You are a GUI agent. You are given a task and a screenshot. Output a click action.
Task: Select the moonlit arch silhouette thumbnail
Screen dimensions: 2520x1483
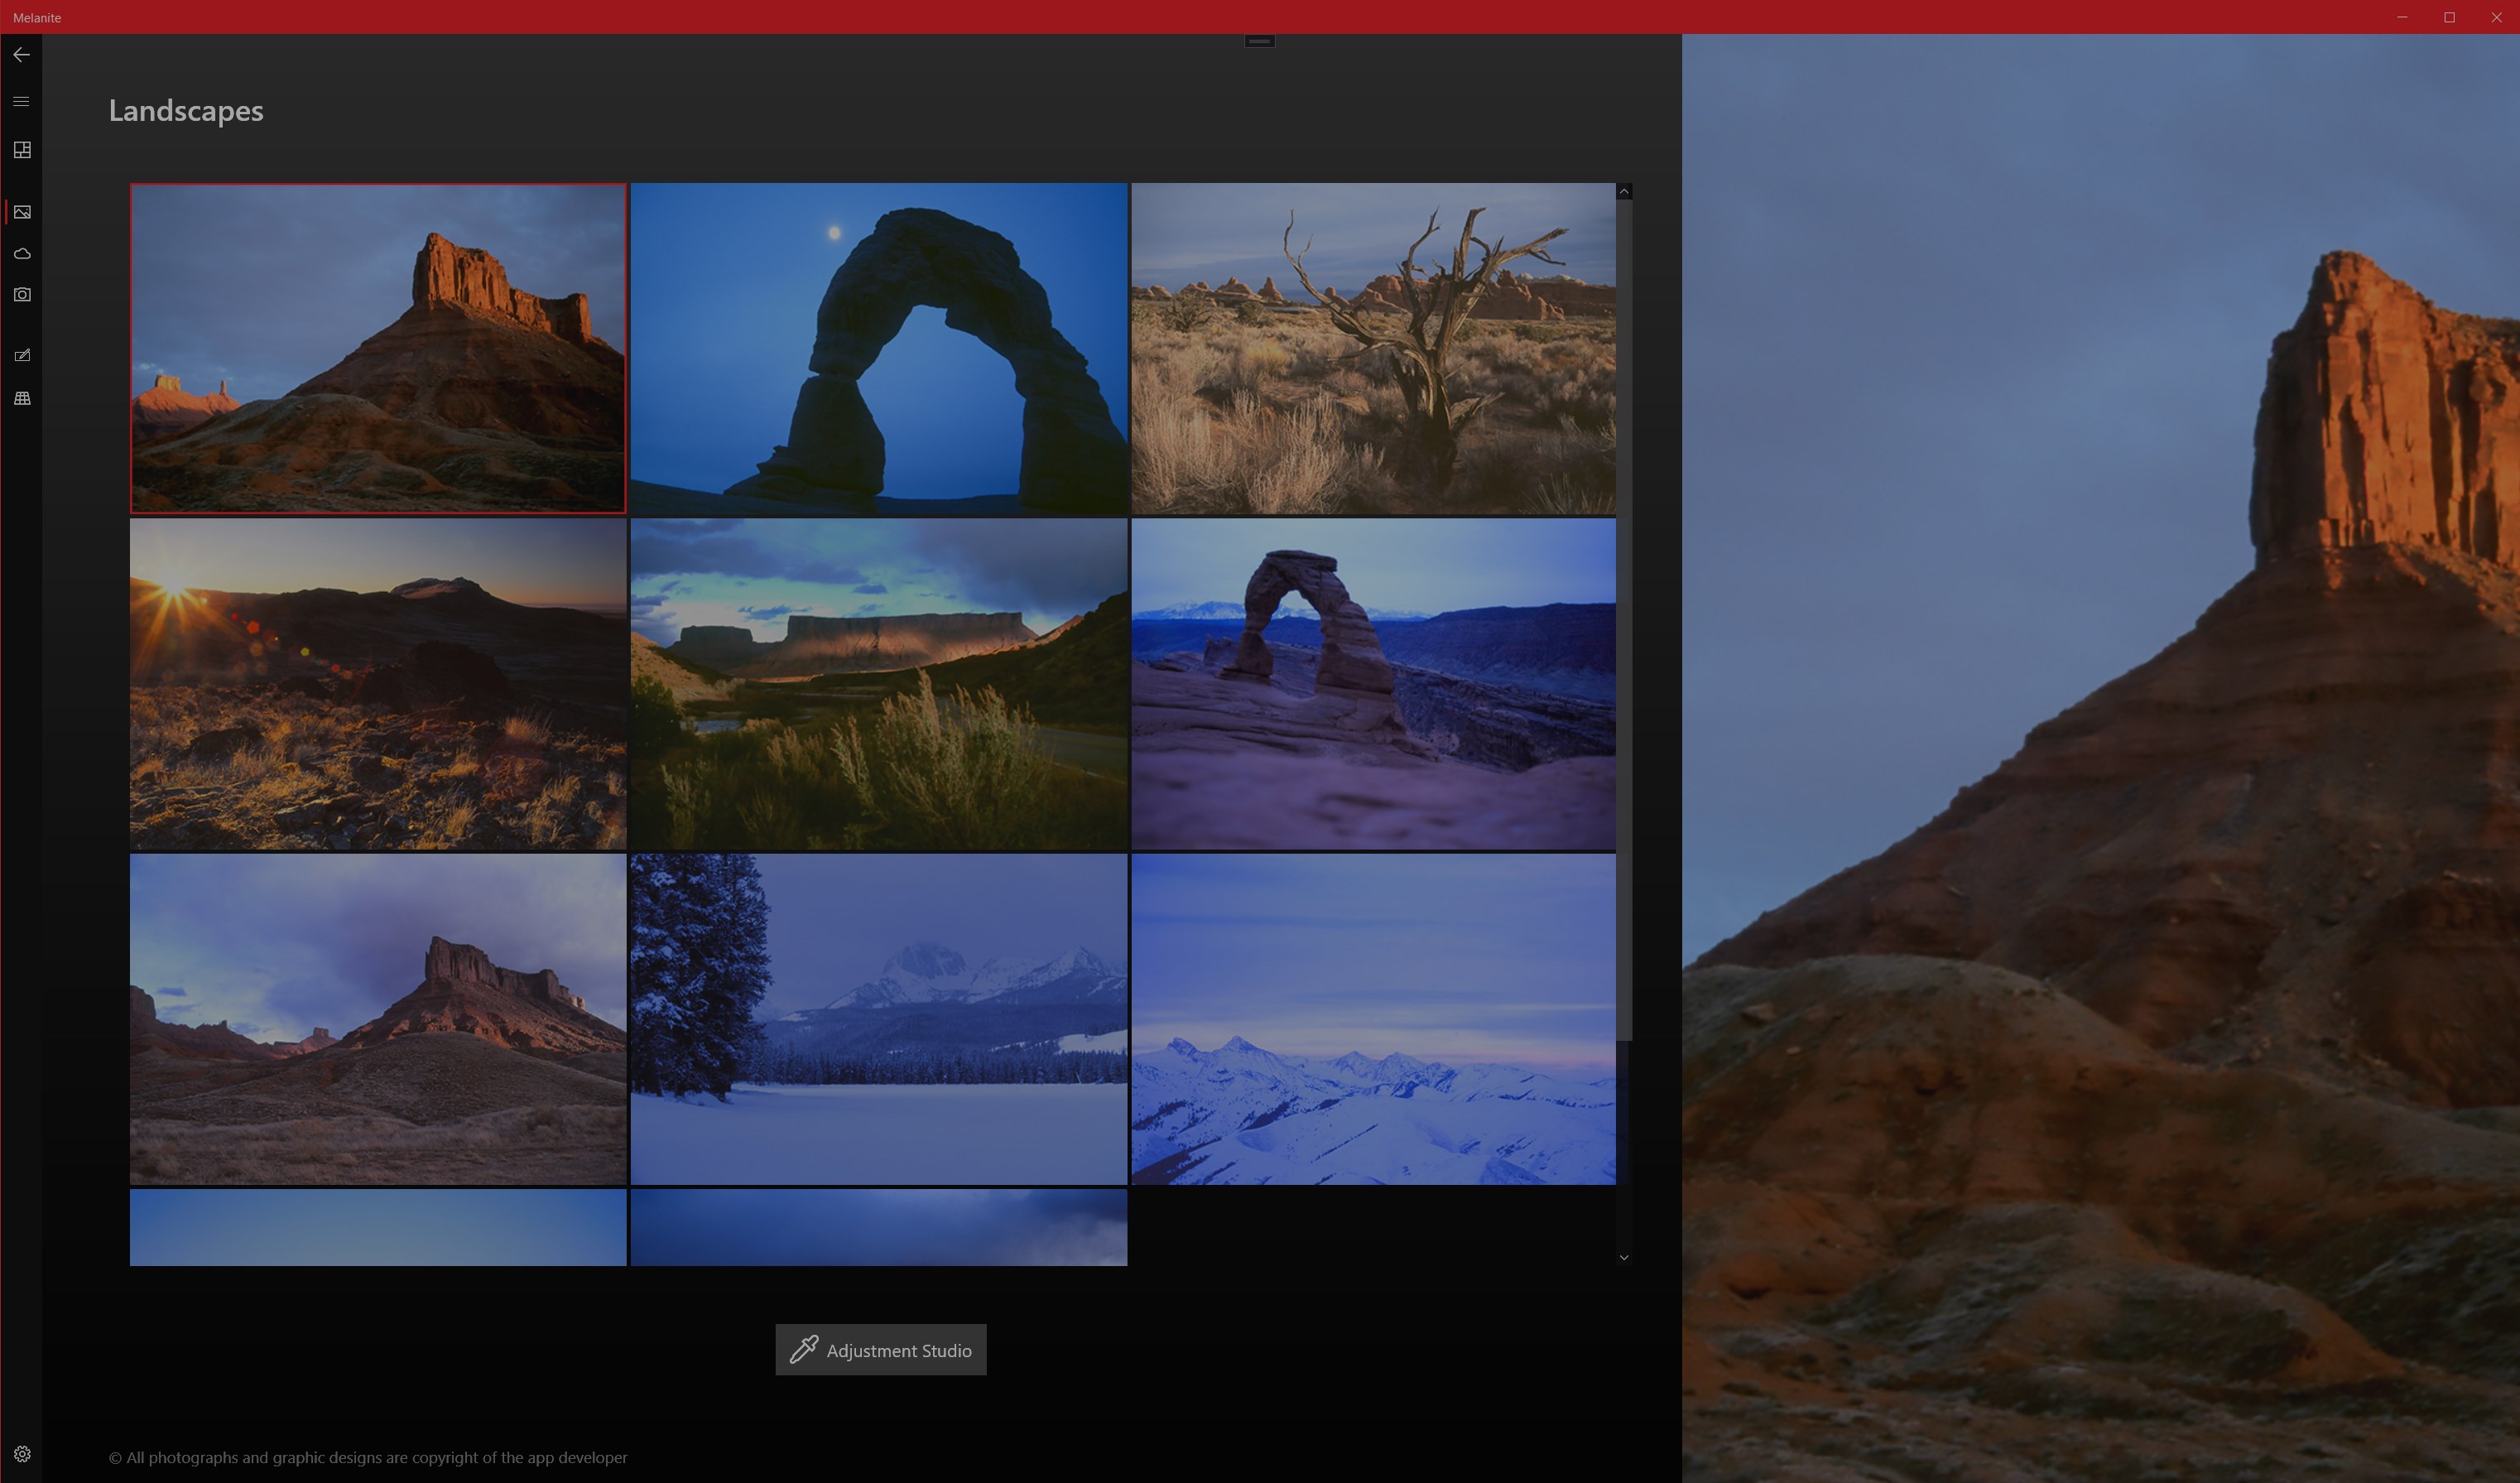[878, 348]
